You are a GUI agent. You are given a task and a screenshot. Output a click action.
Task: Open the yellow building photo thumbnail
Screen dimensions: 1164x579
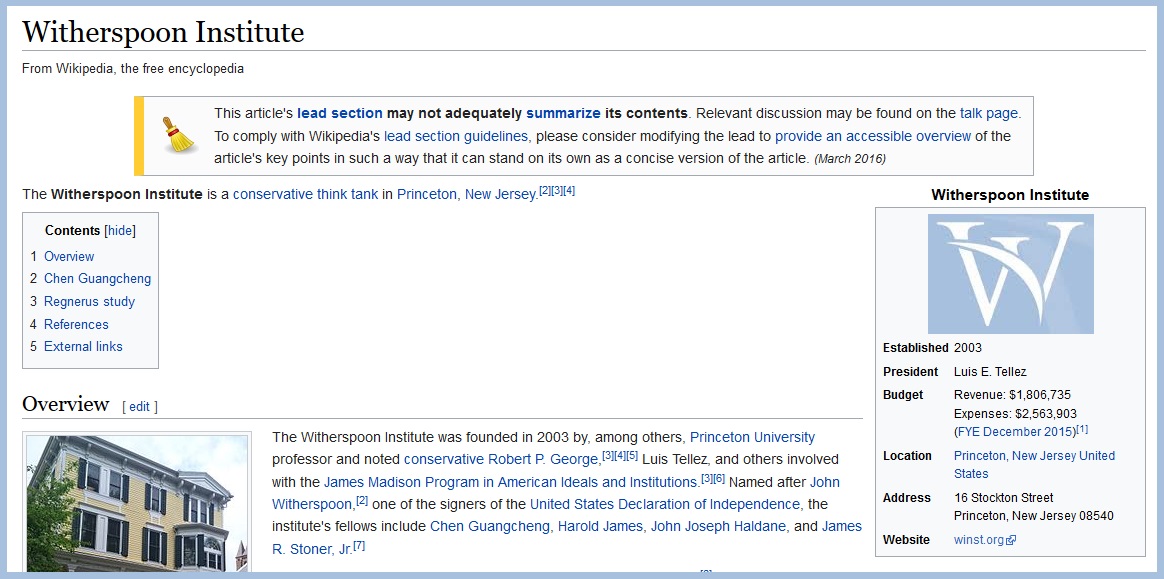point(137,503)
